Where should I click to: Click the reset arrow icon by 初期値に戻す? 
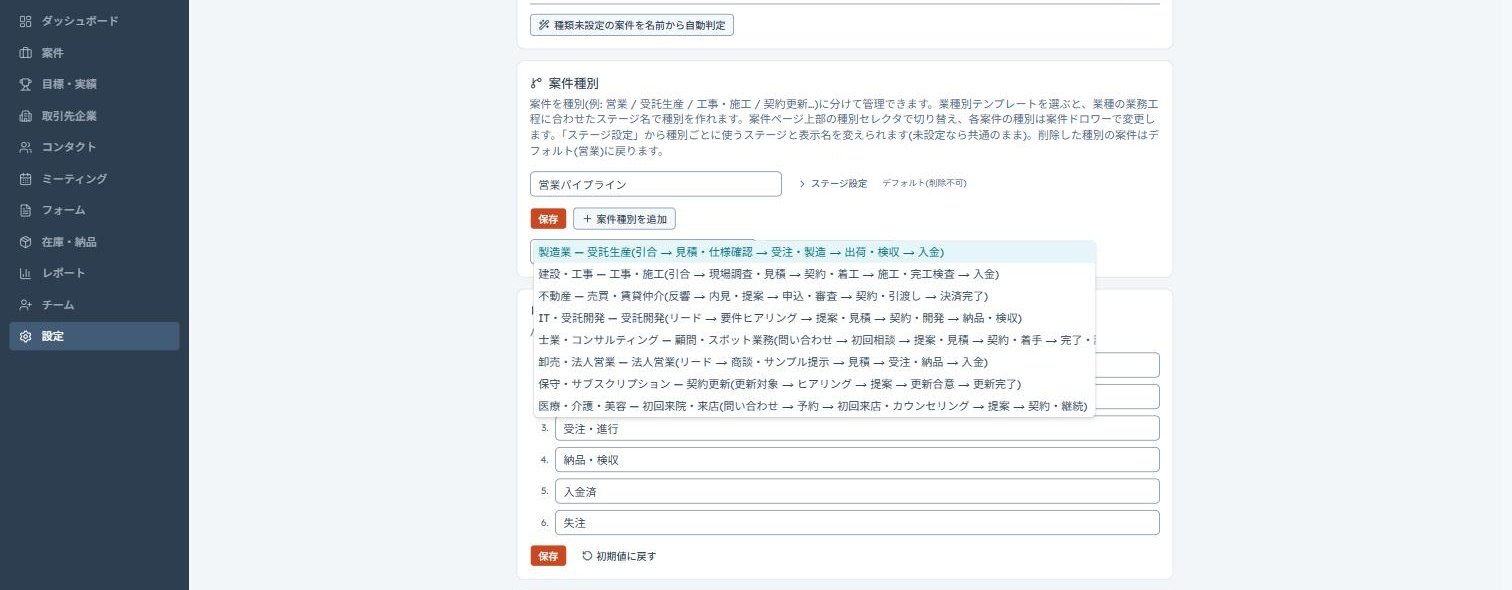point(587,556)
